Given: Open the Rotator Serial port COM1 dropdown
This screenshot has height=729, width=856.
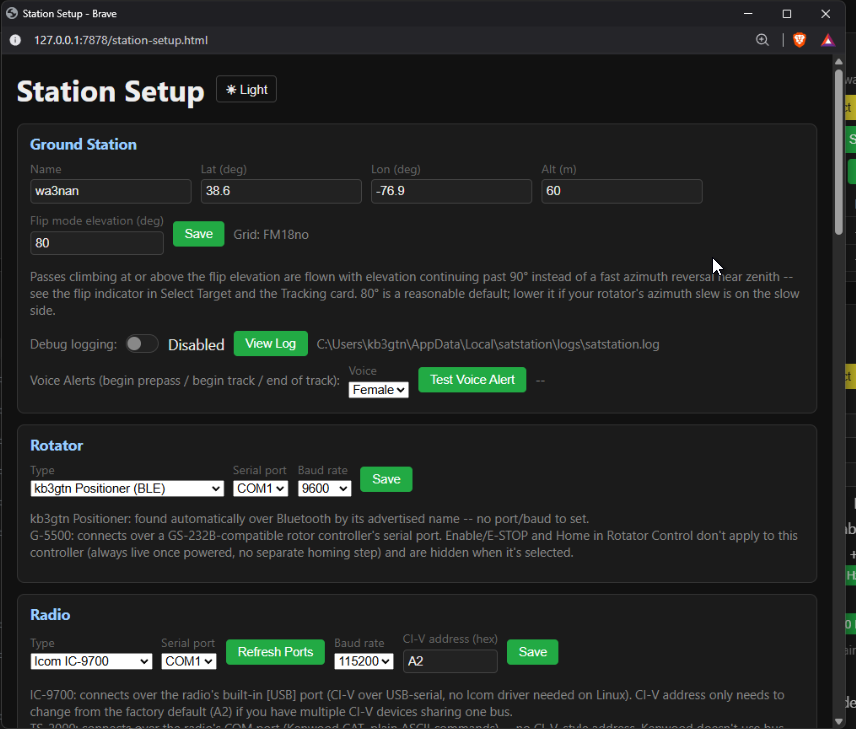Looking at the screenshot, I should tap(260, 488).
